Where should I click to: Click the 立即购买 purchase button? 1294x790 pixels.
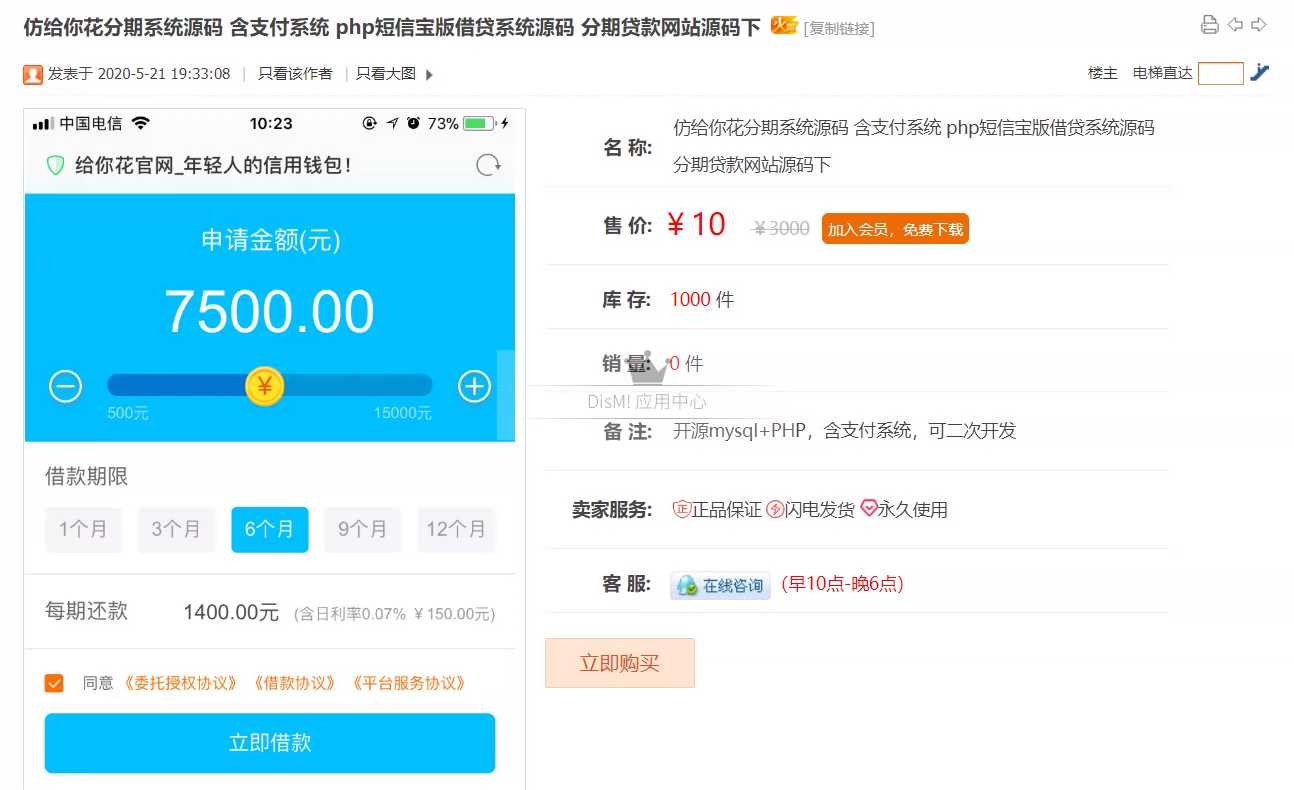click(x=619, y=662)
